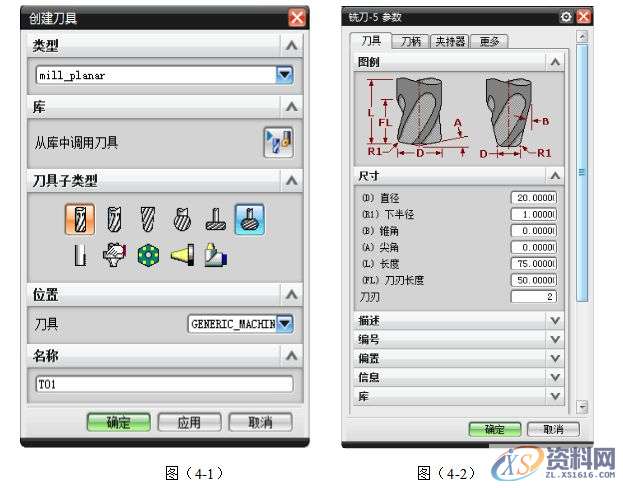Click the (FL) 刀刃长度 value field
Viewport: 623px width, 488px height.
(x=534, y=280)
